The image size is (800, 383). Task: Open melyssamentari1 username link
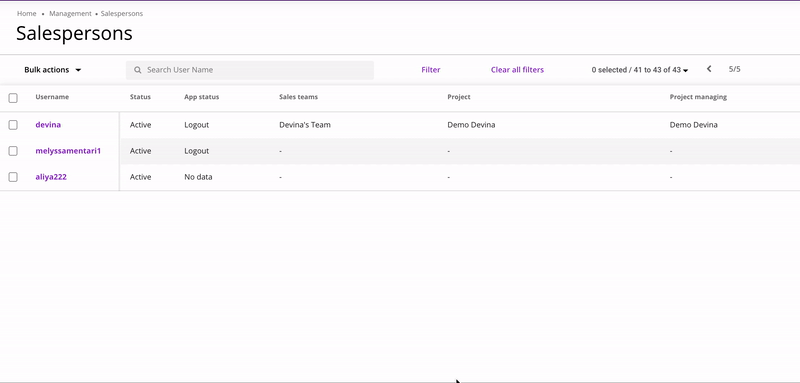tap(68, 151)
